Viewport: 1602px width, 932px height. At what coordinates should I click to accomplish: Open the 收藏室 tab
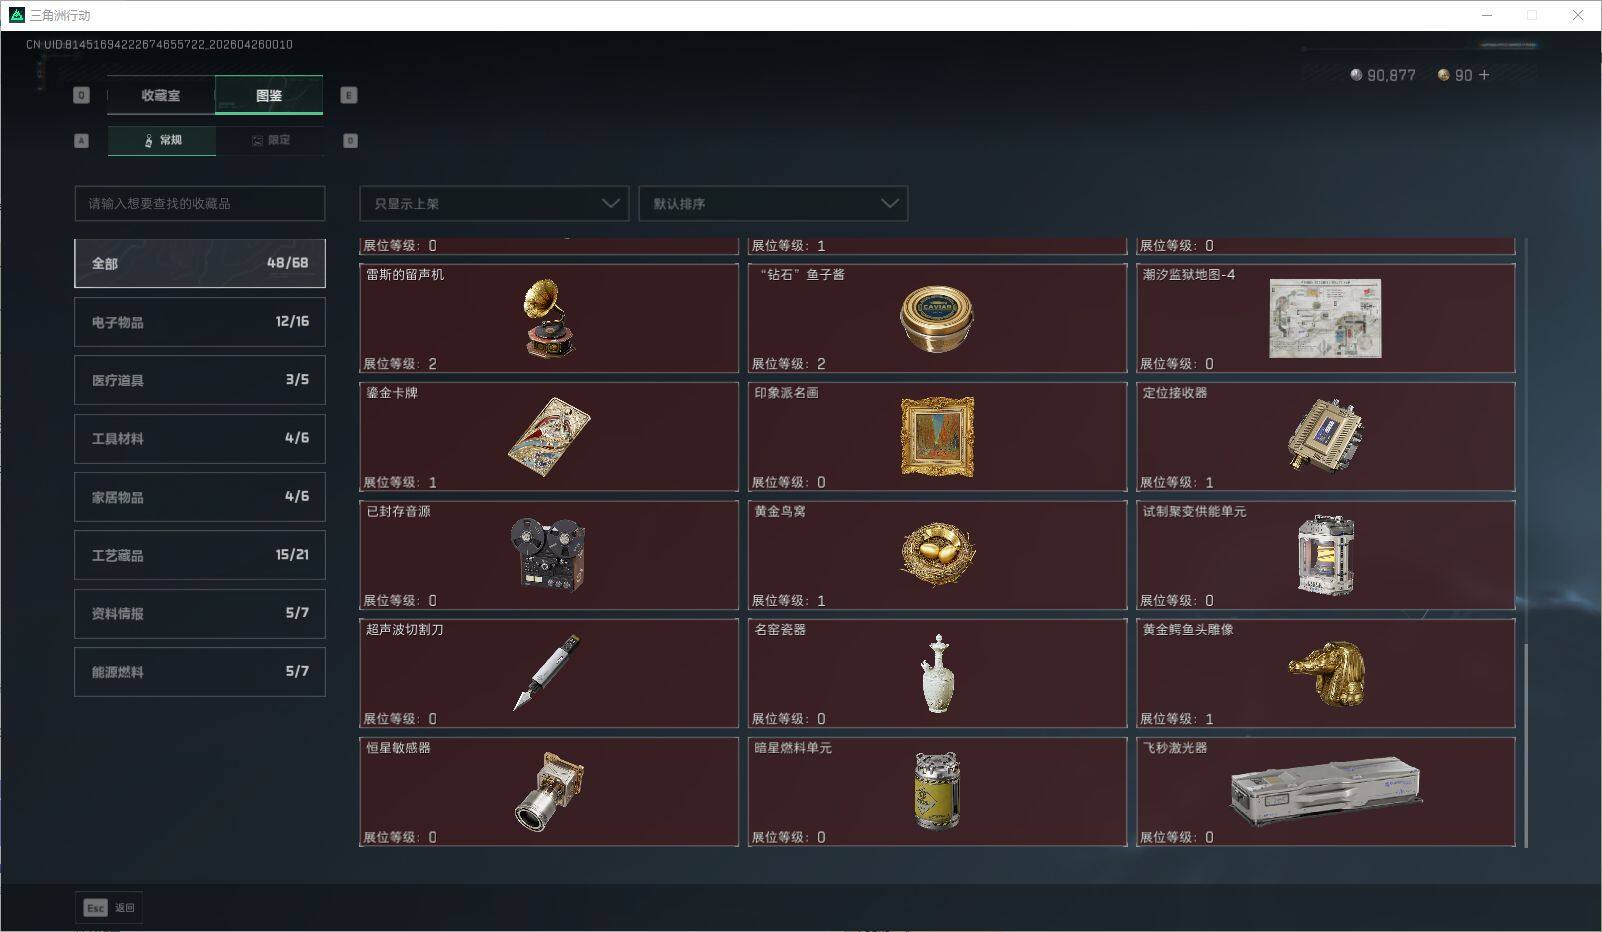161,95
